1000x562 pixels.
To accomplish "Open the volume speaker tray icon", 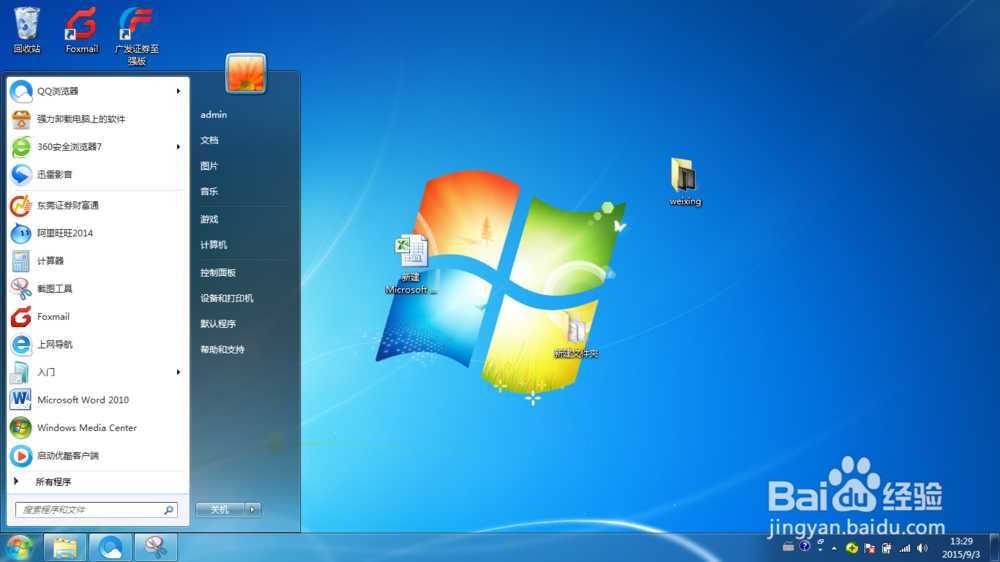I will [922, 548].
